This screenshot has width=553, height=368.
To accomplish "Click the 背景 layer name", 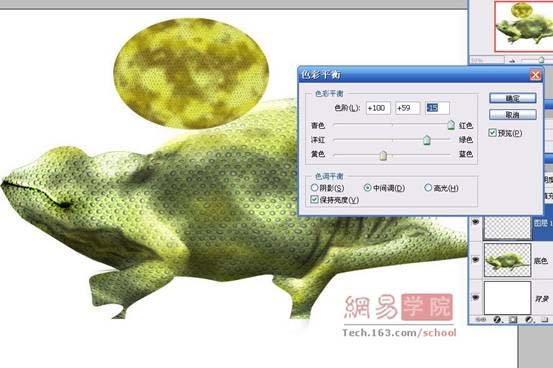I will [541, 299].
